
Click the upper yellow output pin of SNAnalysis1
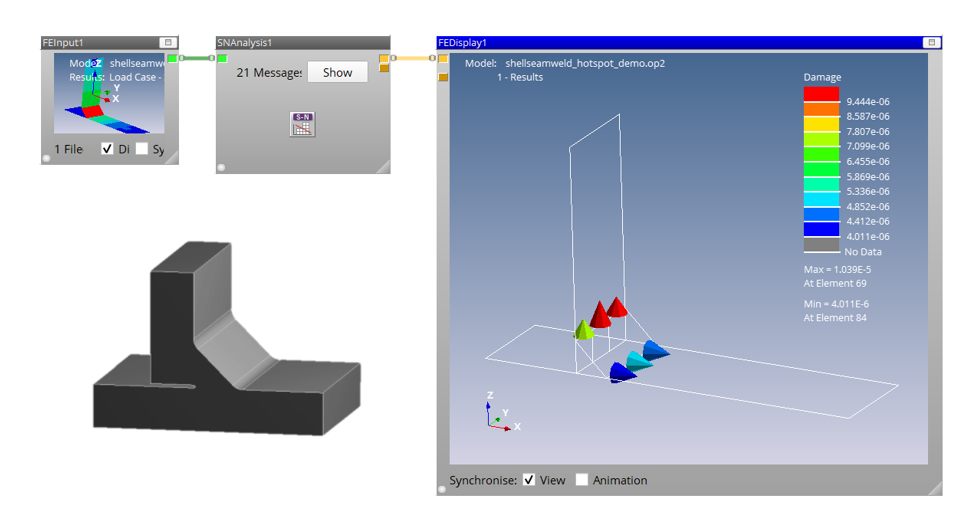tap(384, 58)
